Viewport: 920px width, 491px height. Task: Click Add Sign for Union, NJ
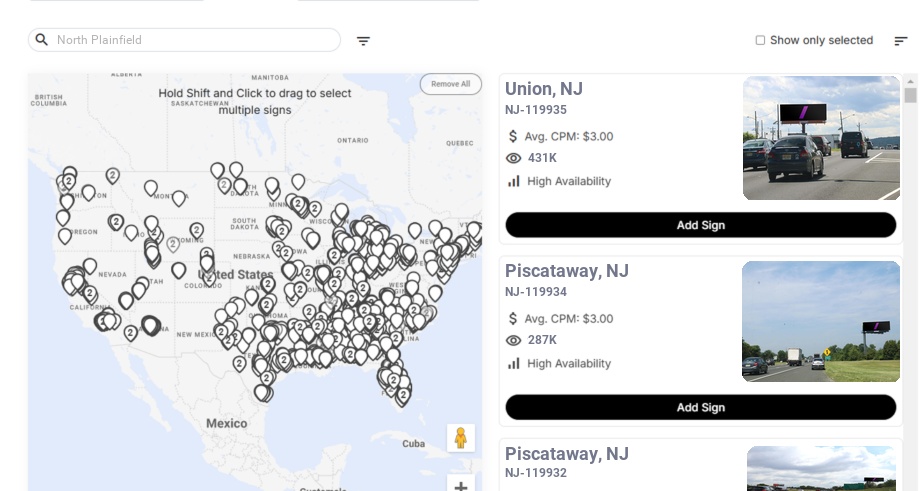pos(700,225)
